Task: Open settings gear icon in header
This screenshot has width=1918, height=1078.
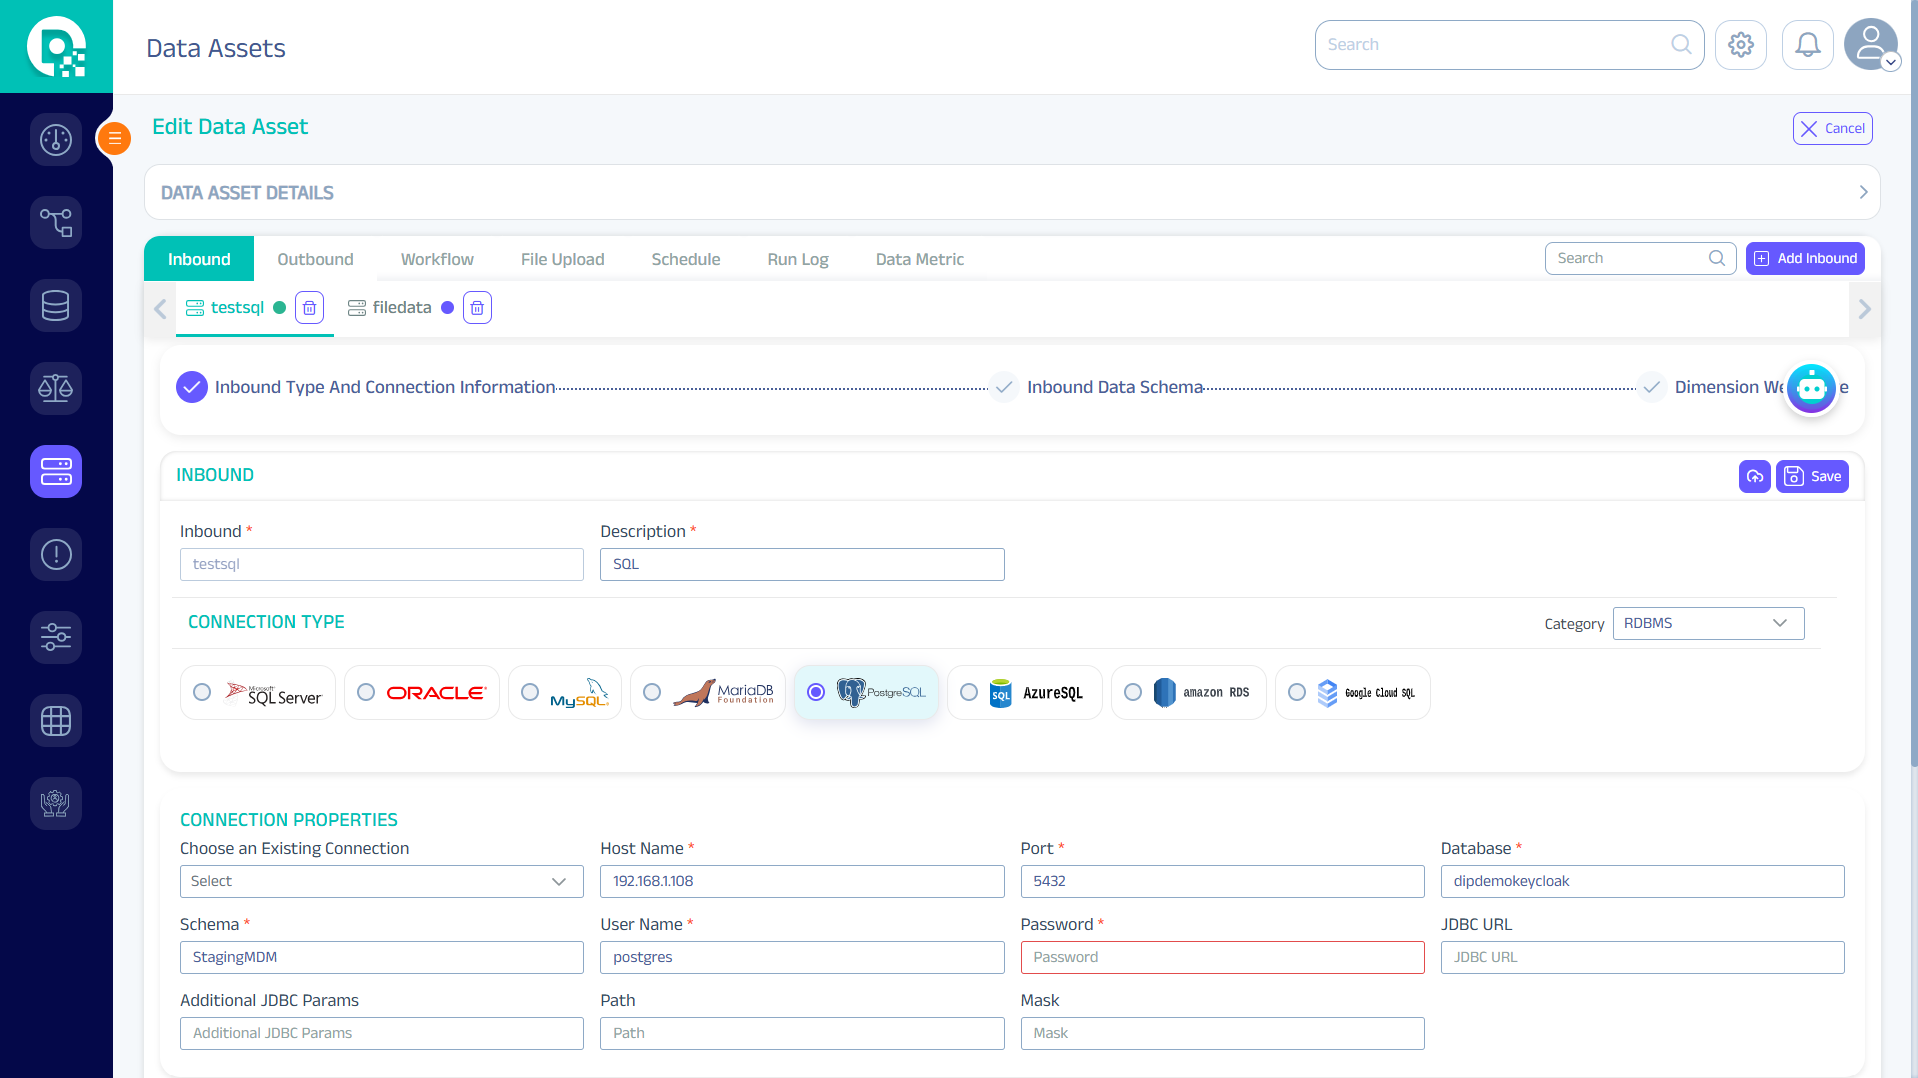Action: point(1740,45)
